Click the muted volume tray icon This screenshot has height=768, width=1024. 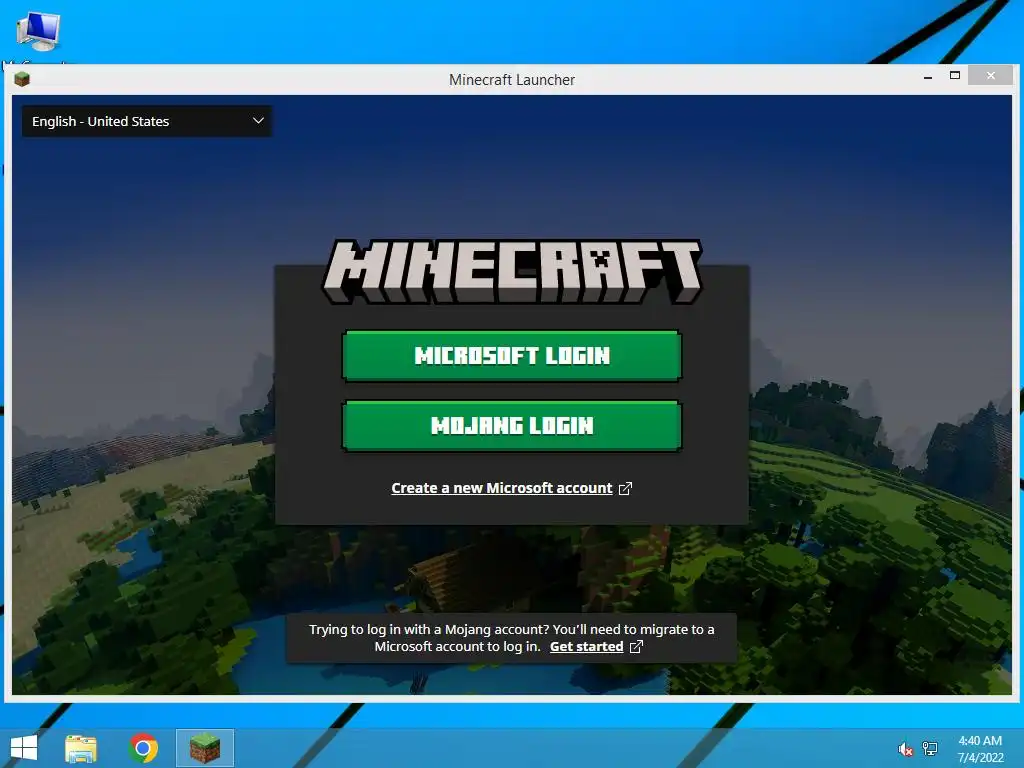[x=905, y=749]
